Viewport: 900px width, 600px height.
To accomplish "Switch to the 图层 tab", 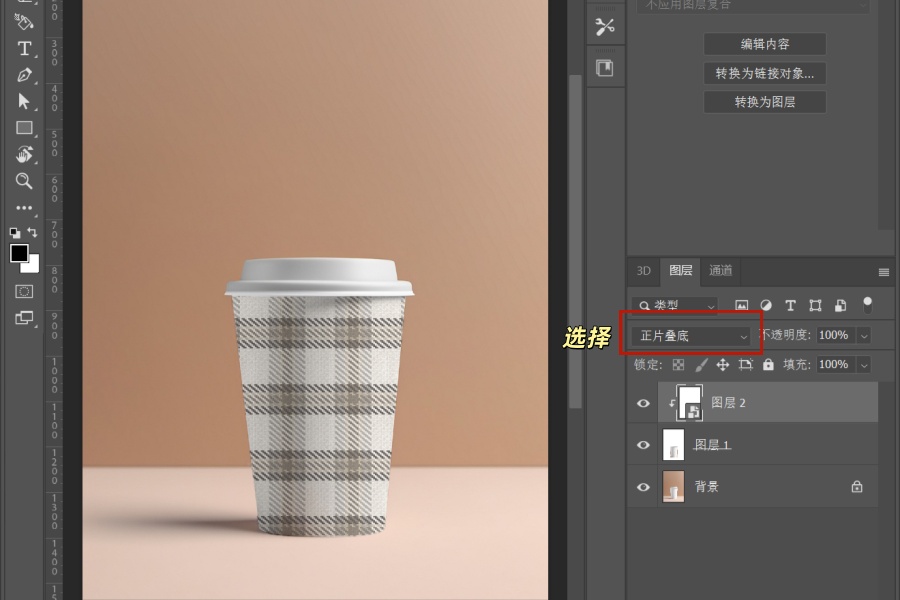I will (x=681, y=270).
